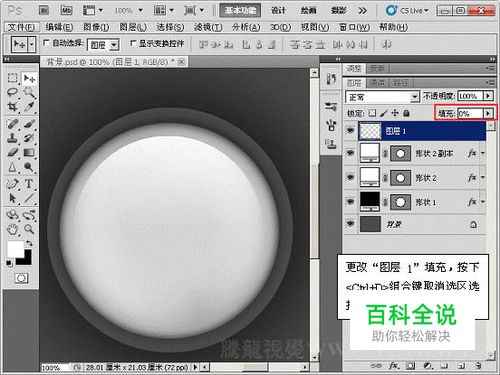Open the 窗口(W) menu
The height and width of the screenshot is (375, 500).
tap(354, 27)
